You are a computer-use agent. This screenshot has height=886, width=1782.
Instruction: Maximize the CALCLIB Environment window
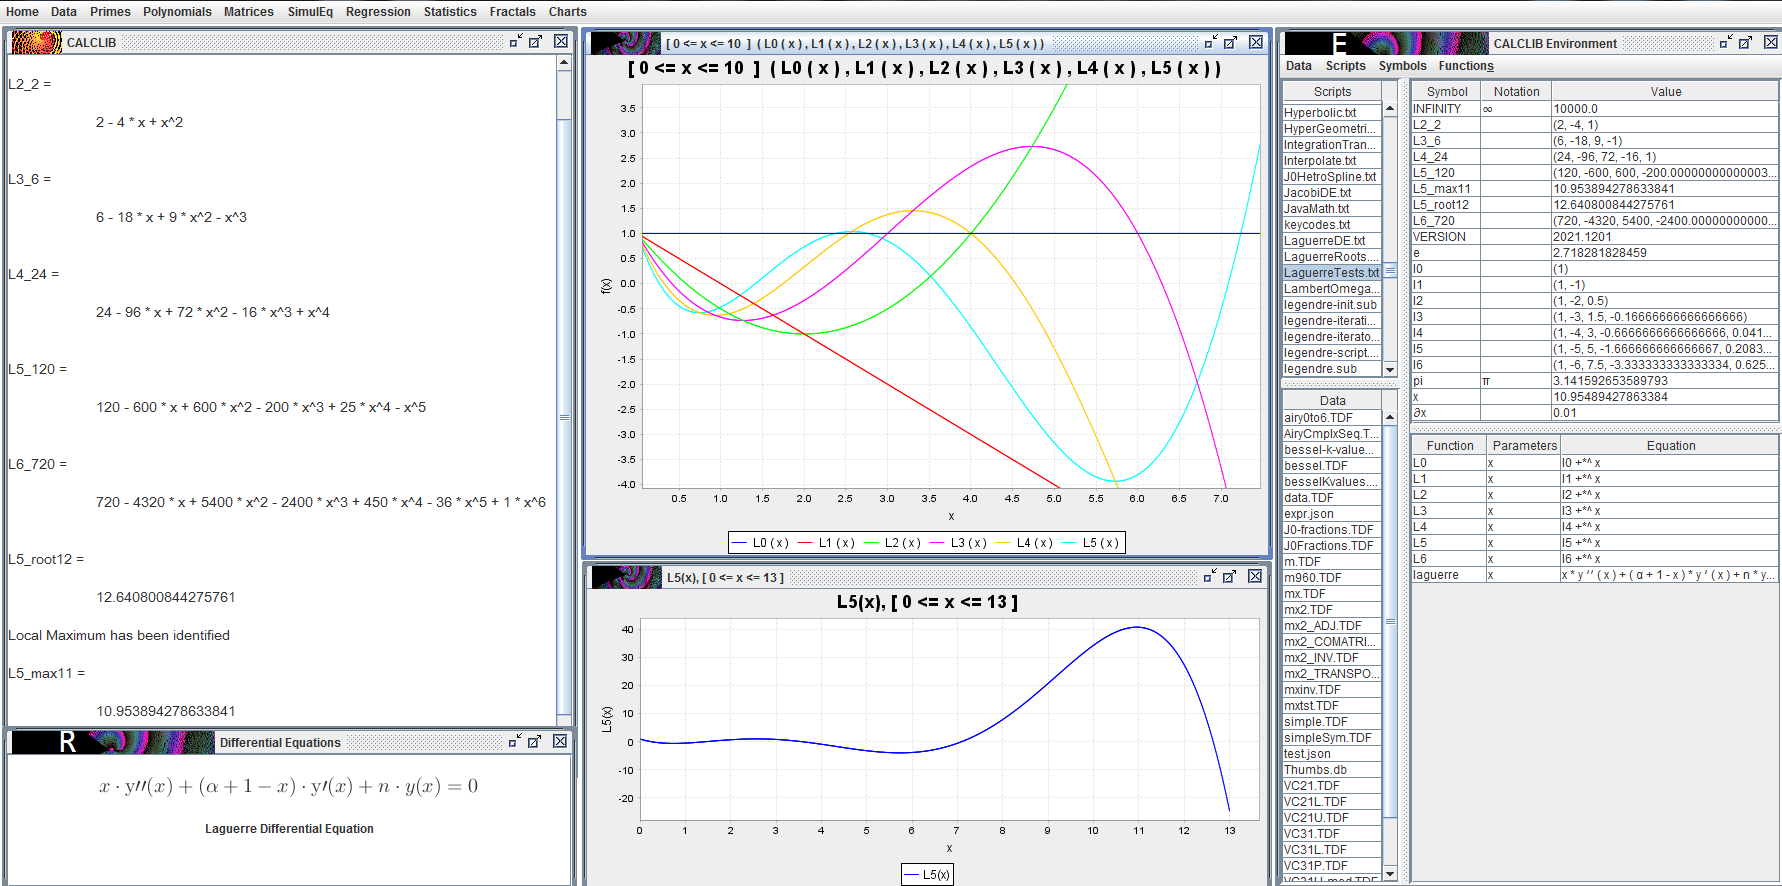coord(1745,42)
